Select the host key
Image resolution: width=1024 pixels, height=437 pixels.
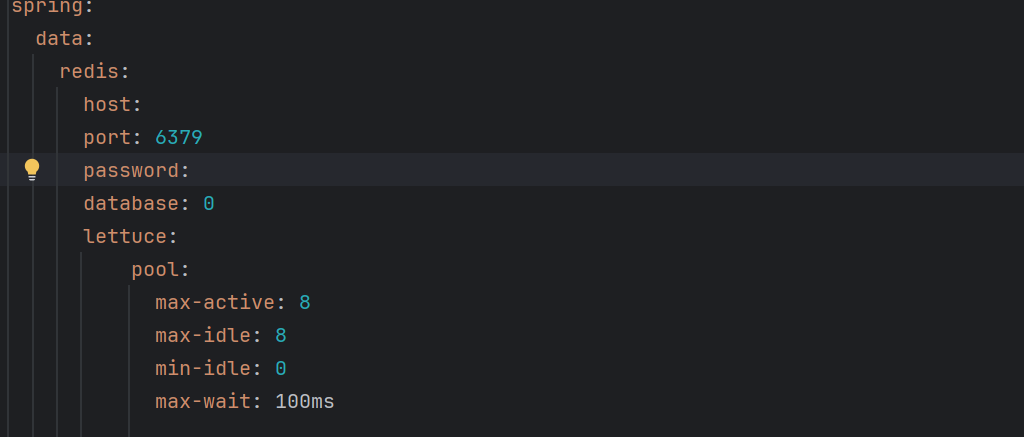point(107,105)
